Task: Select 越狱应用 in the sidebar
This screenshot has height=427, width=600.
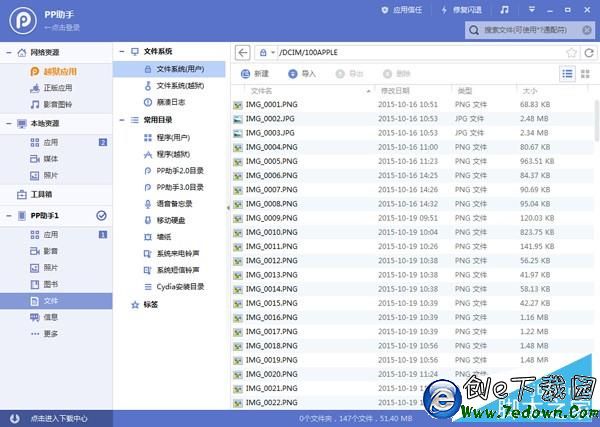Action: tap(58, 71)
